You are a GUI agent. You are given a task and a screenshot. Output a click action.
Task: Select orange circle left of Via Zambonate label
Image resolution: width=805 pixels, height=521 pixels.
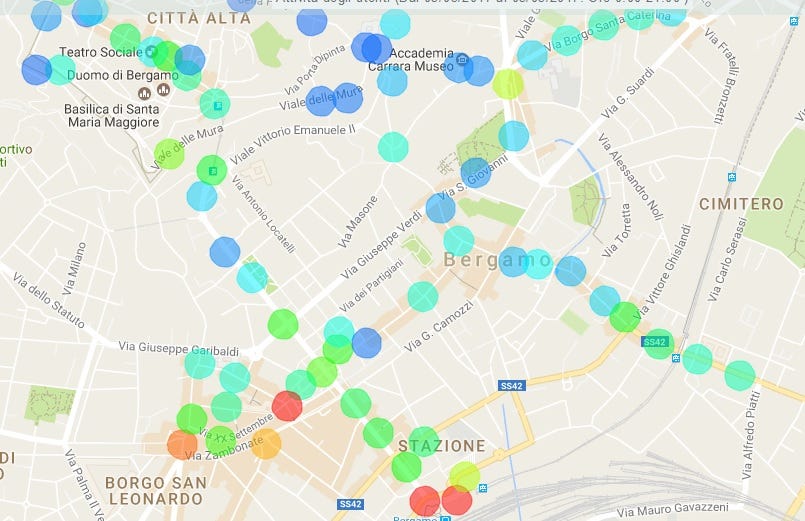point(182,445)
